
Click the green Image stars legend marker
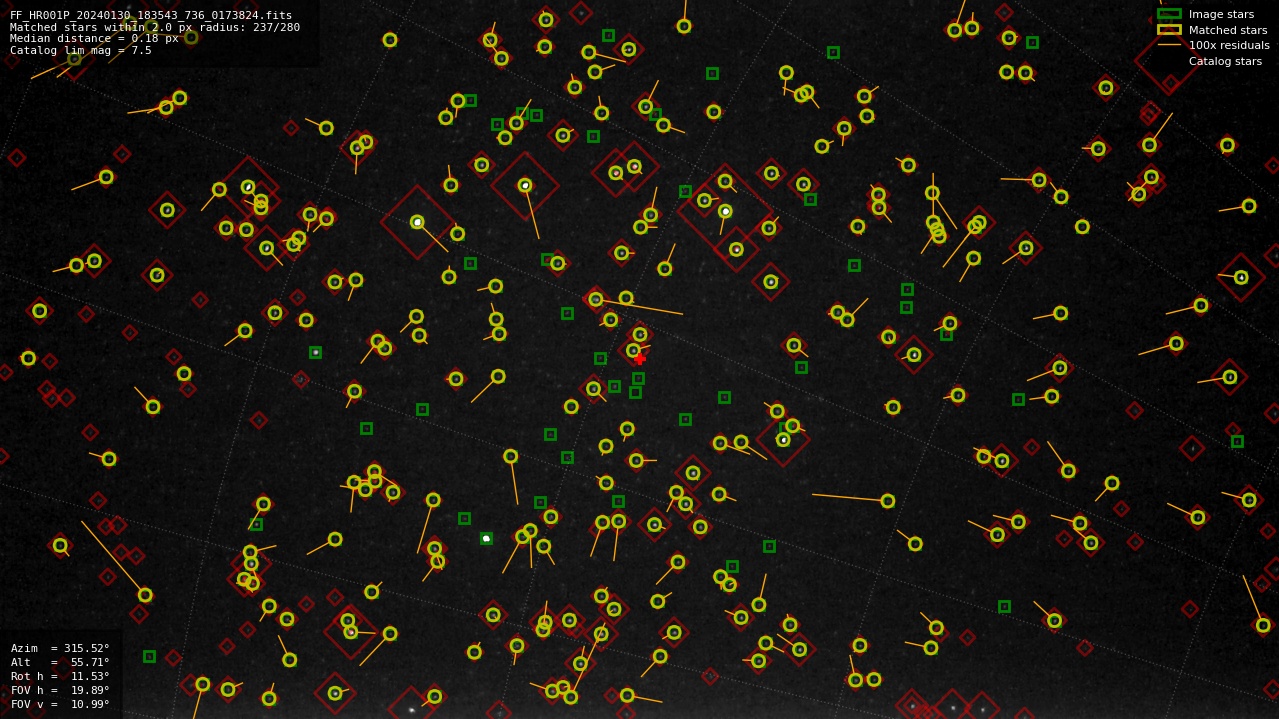click(x=1169, y=14)
